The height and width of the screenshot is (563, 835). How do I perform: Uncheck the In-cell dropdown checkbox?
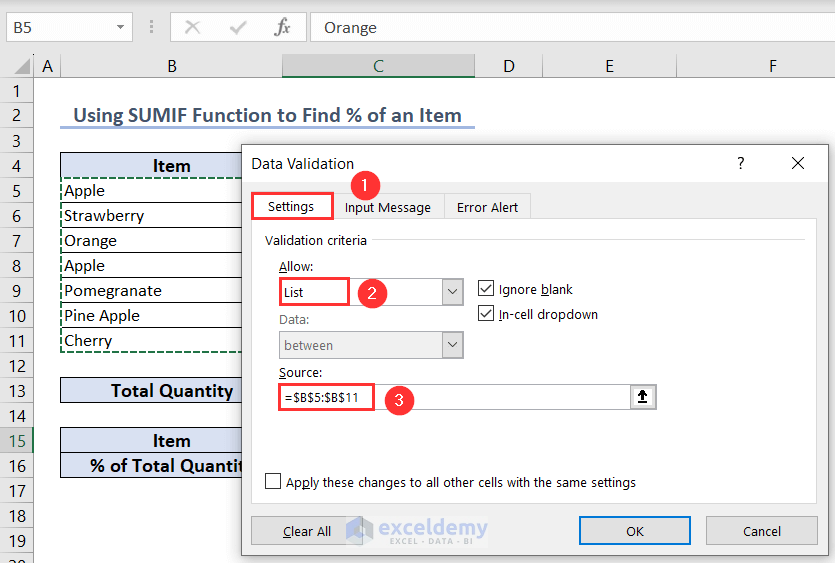click(x=486, y=314)
